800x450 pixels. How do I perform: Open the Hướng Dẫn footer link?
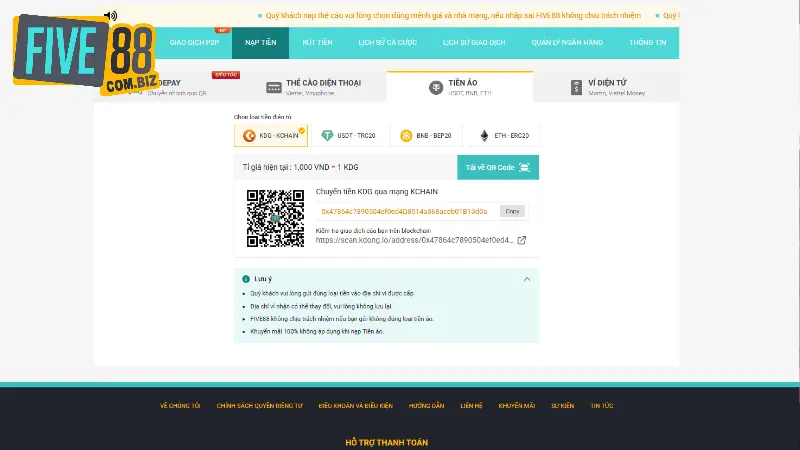427,406
